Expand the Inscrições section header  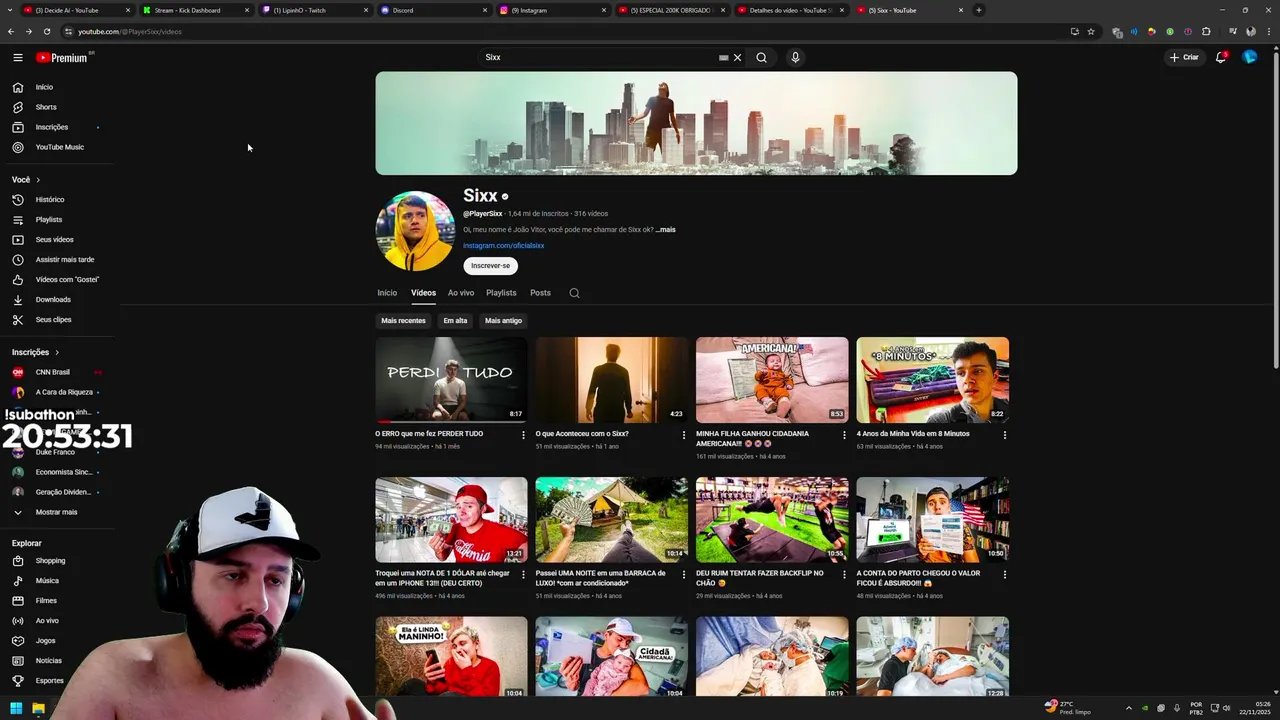coord(36,352)
